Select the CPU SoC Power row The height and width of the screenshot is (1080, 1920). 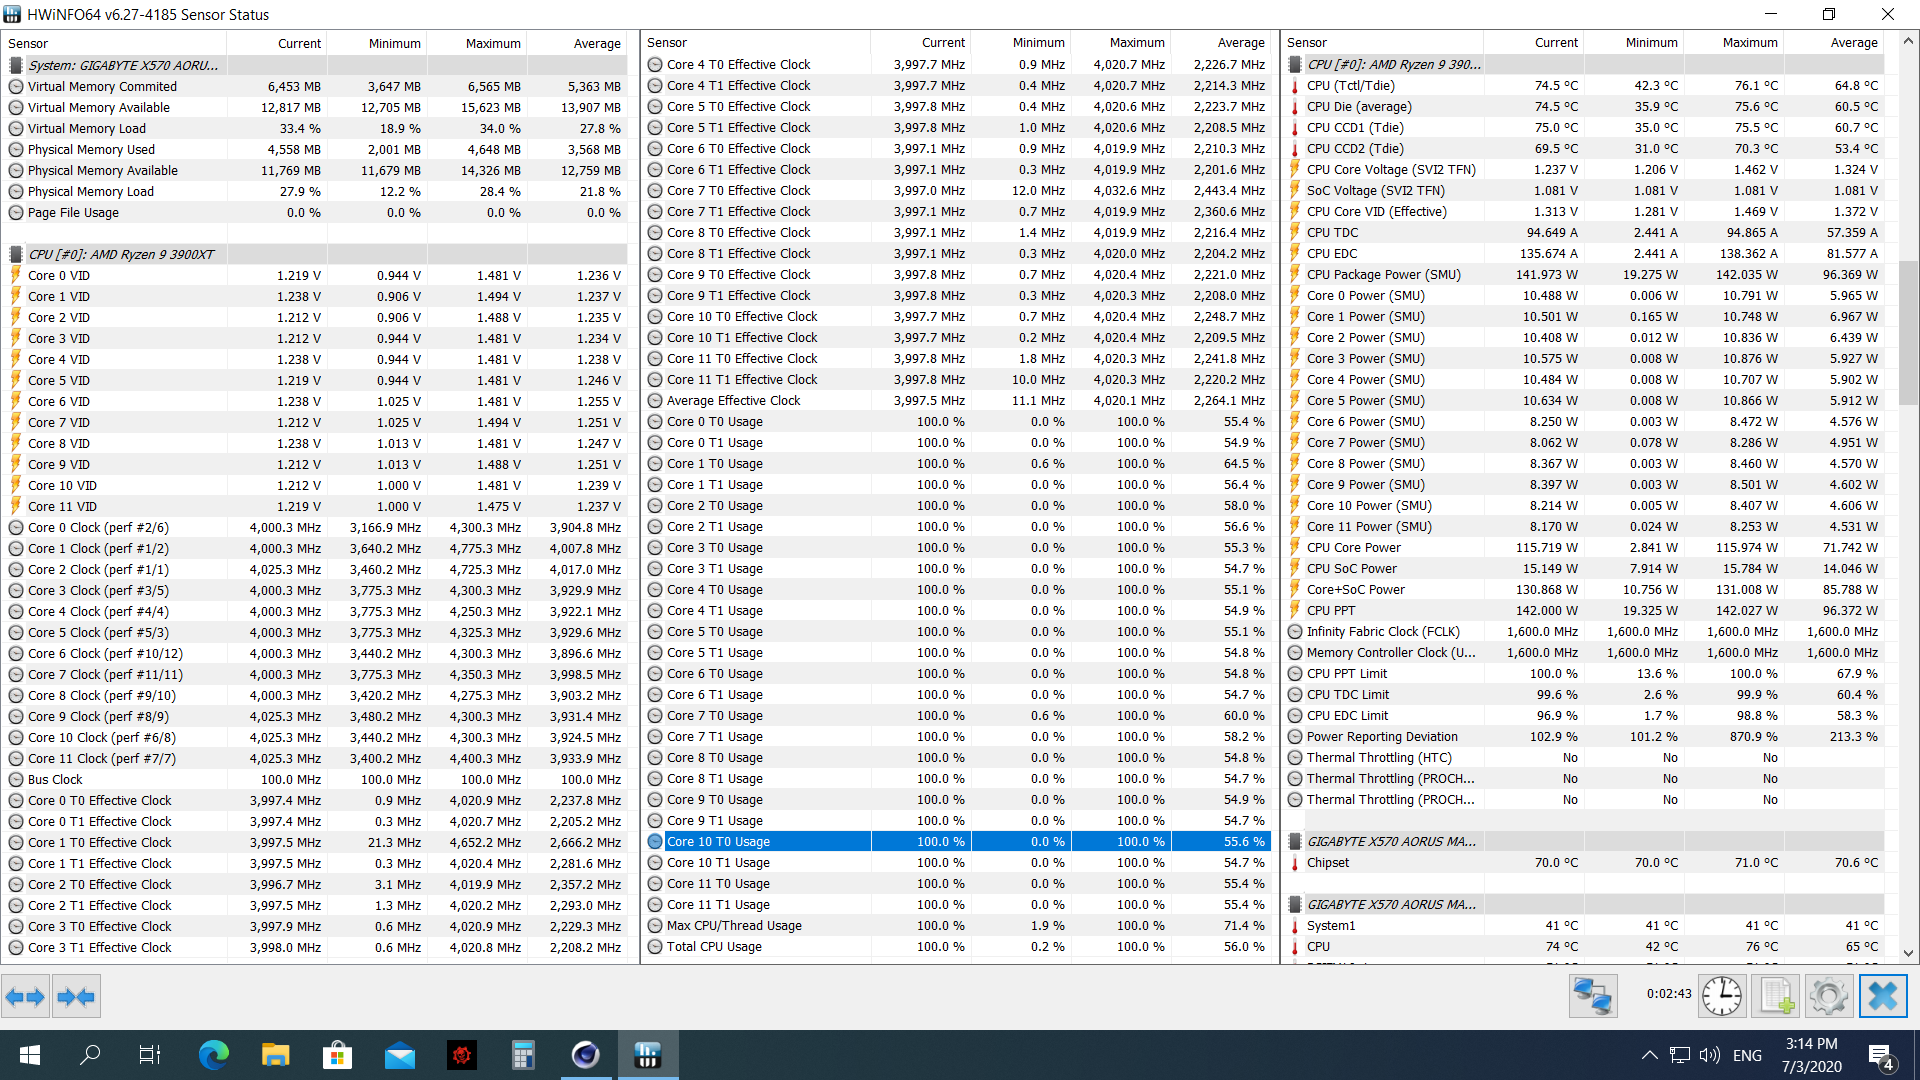point(1585,568)
